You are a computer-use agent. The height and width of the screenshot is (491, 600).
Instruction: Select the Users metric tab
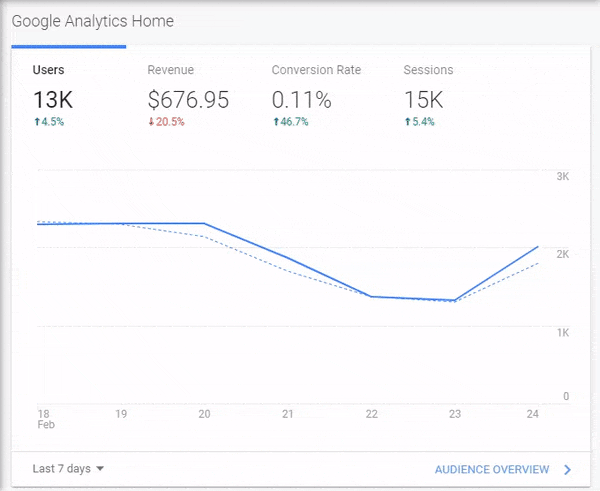[48, 70]
